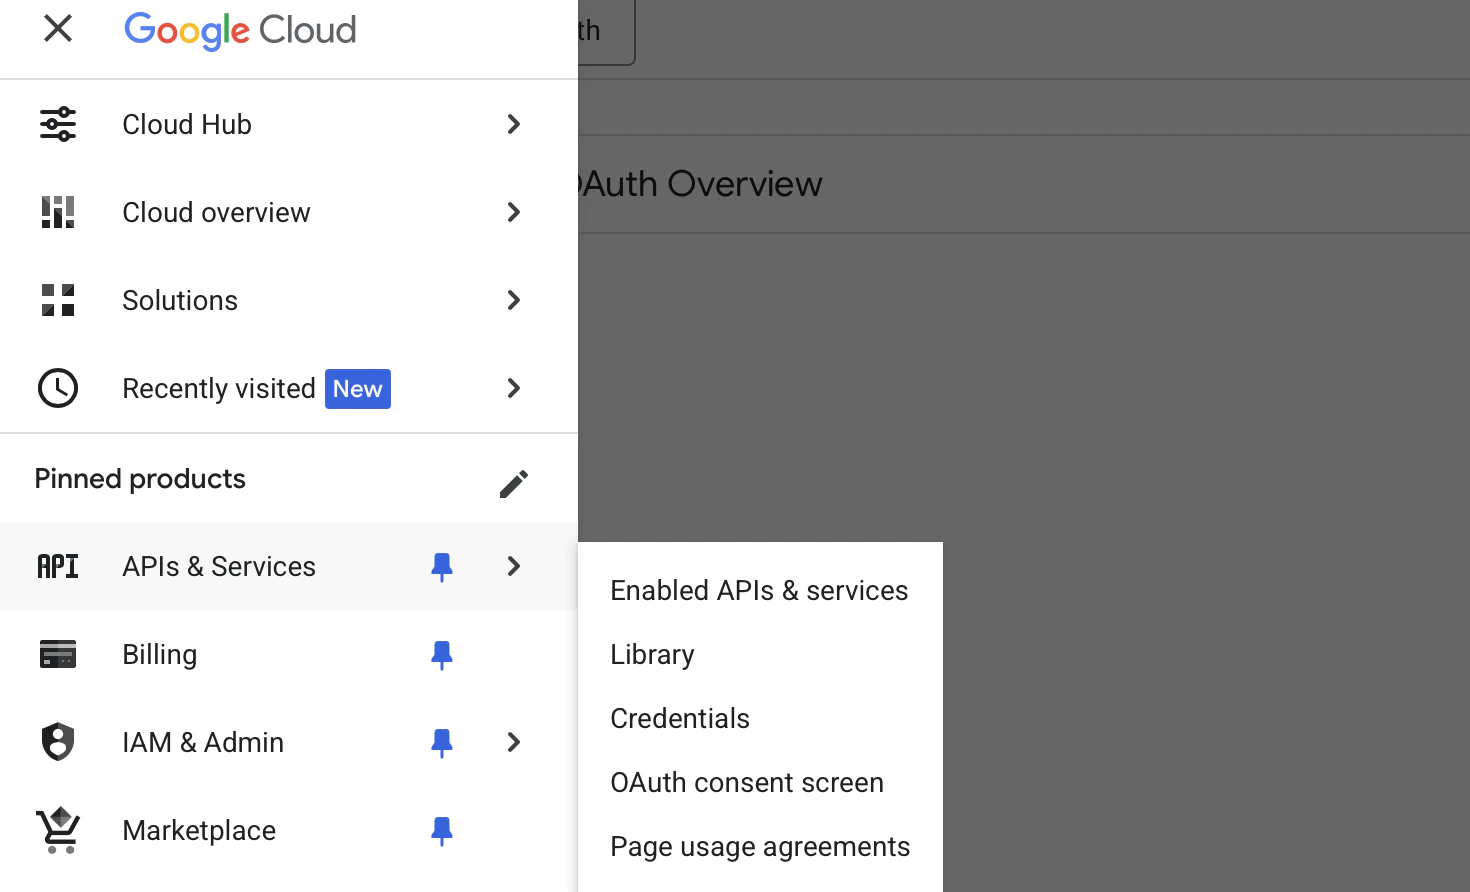1470x892 pixels.
Task: Open Page usage agreements
Action: click(760, 846)
